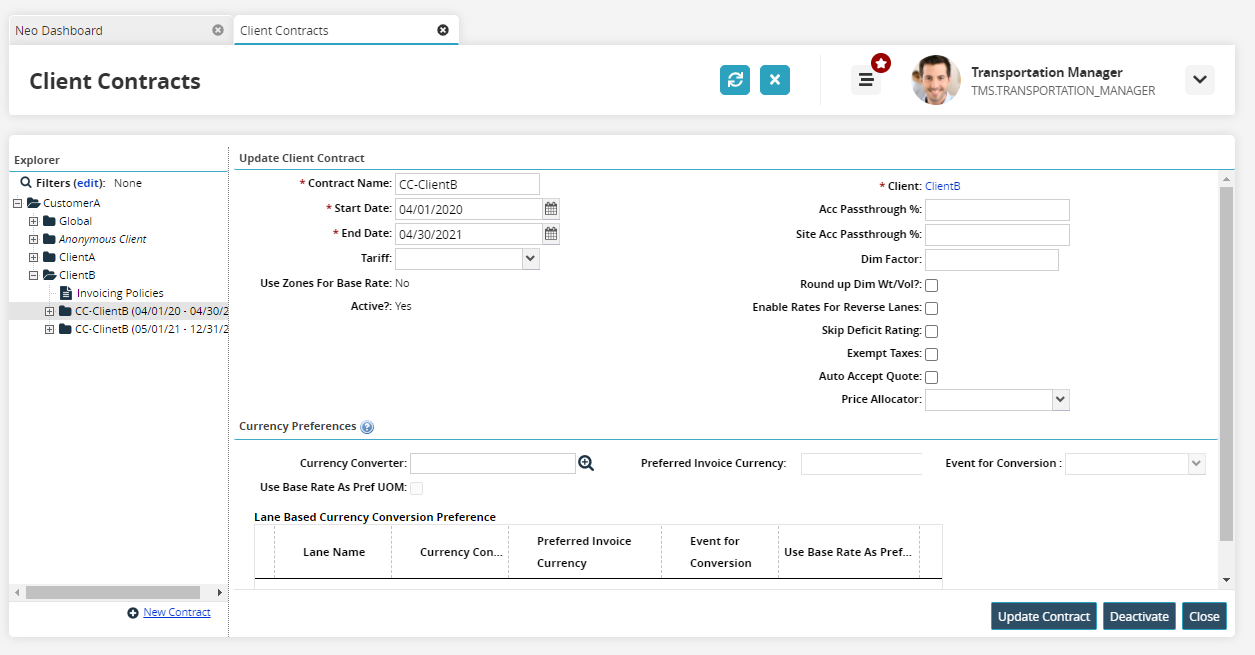Expand the user profile chevron menu
The image size is (1255, 655).
coord(1199,80)
